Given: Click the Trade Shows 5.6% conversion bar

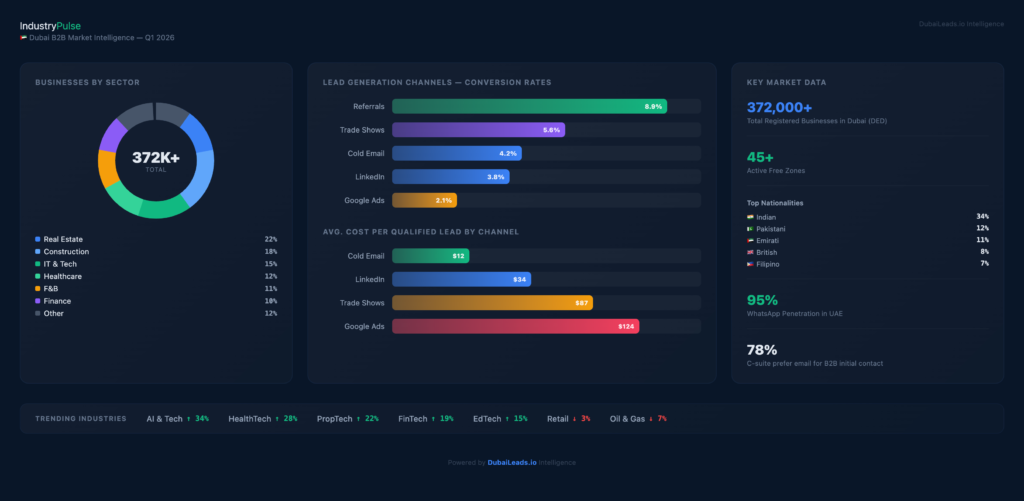Looking at the screenshot, I should [x=478, y=130].
